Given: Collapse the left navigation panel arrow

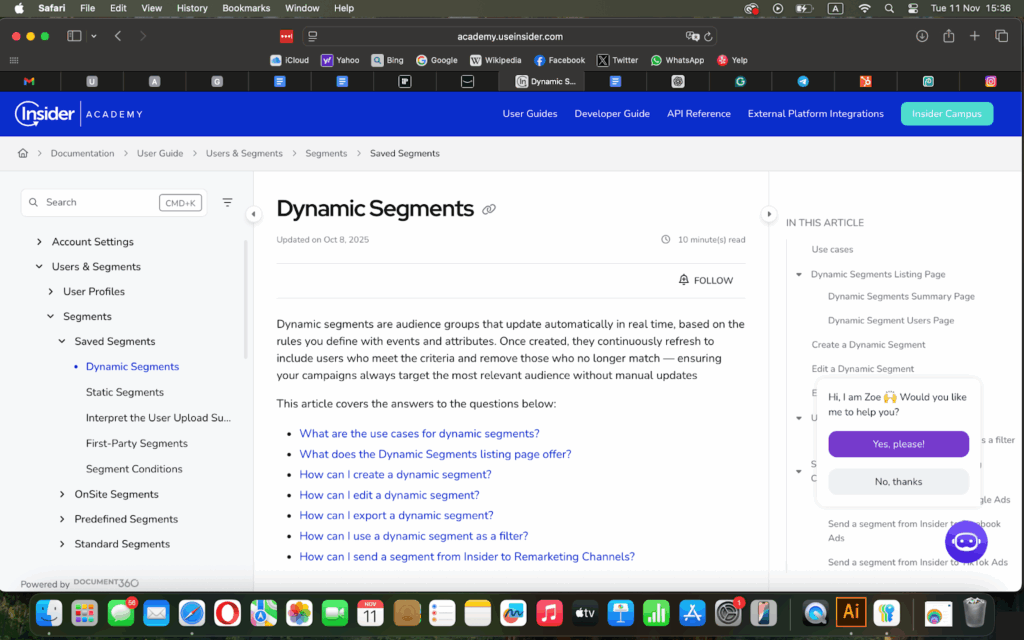Looking at the screenshot, I should 253,214.
